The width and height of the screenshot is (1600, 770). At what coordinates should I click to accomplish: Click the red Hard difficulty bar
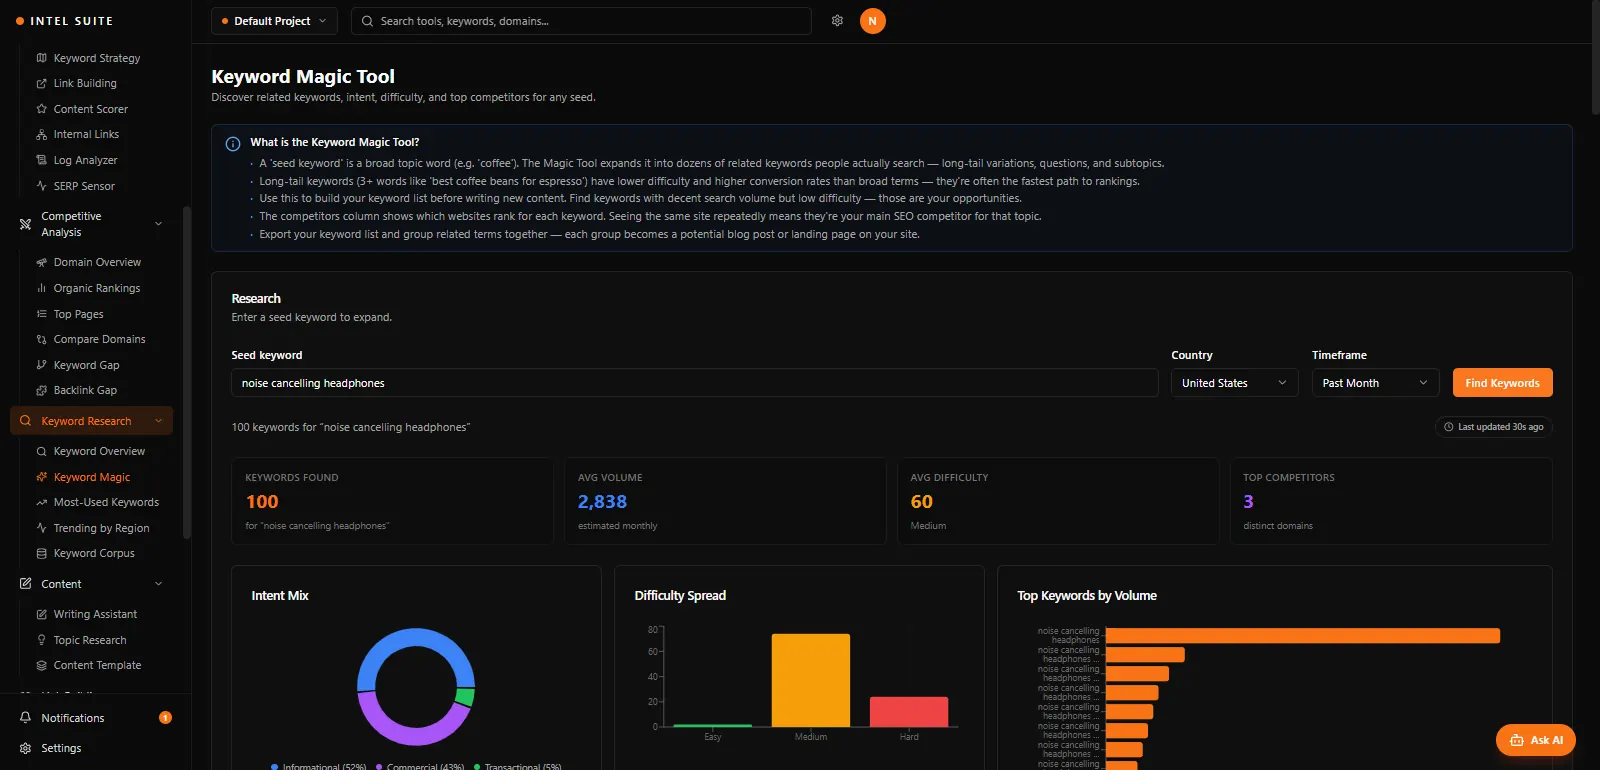(909, 712)
